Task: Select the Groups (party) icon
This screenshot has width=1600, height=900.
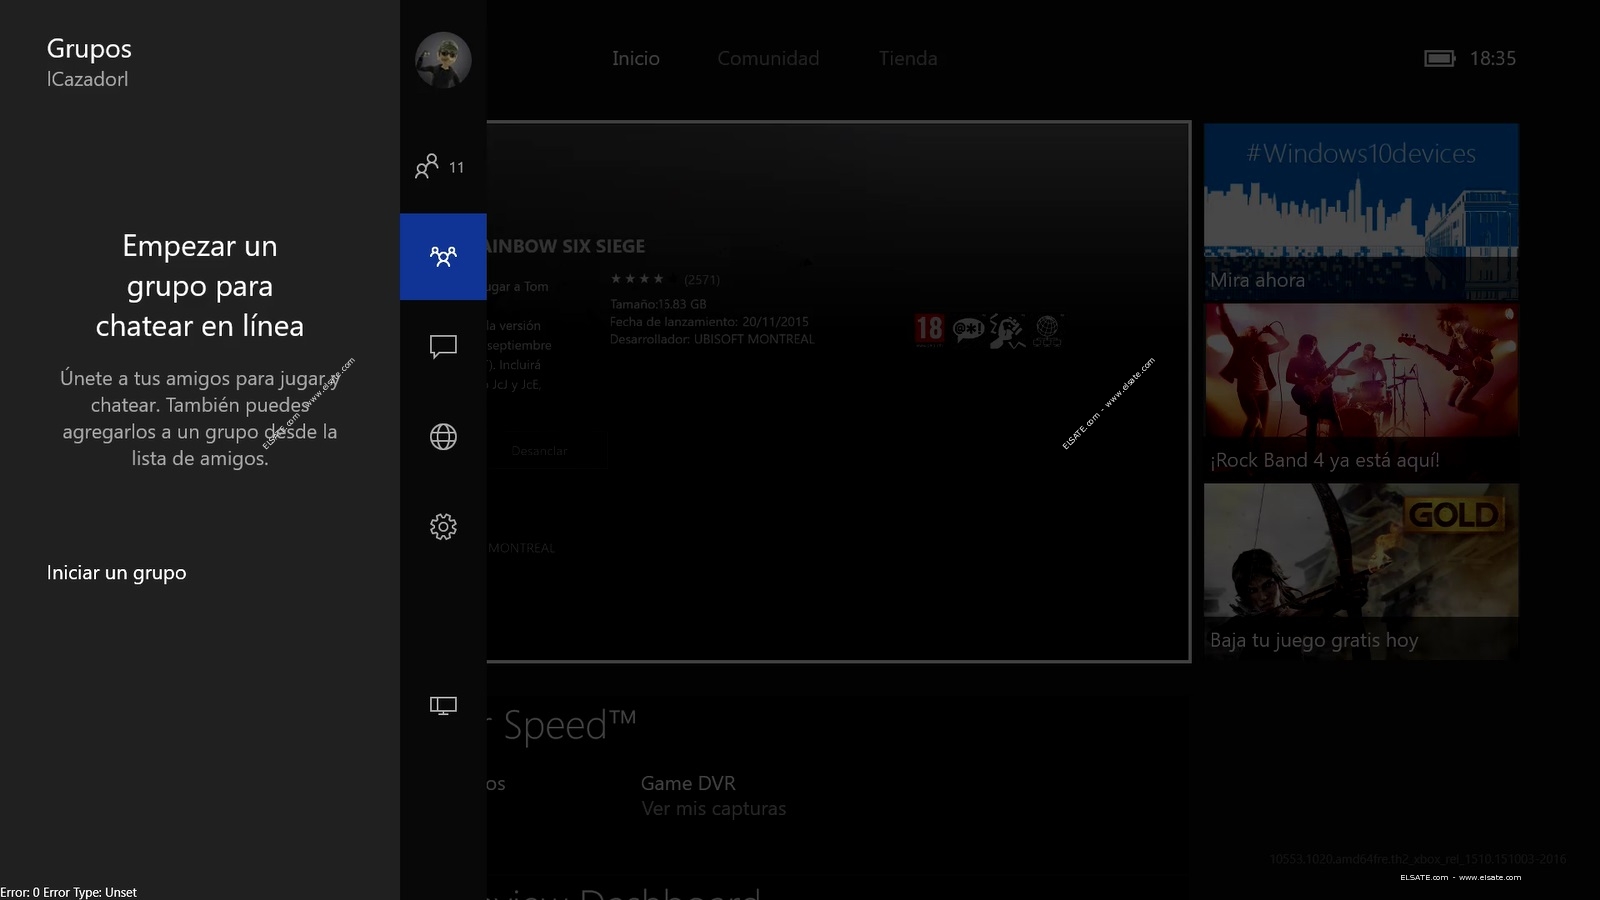Action: point(443,256)
